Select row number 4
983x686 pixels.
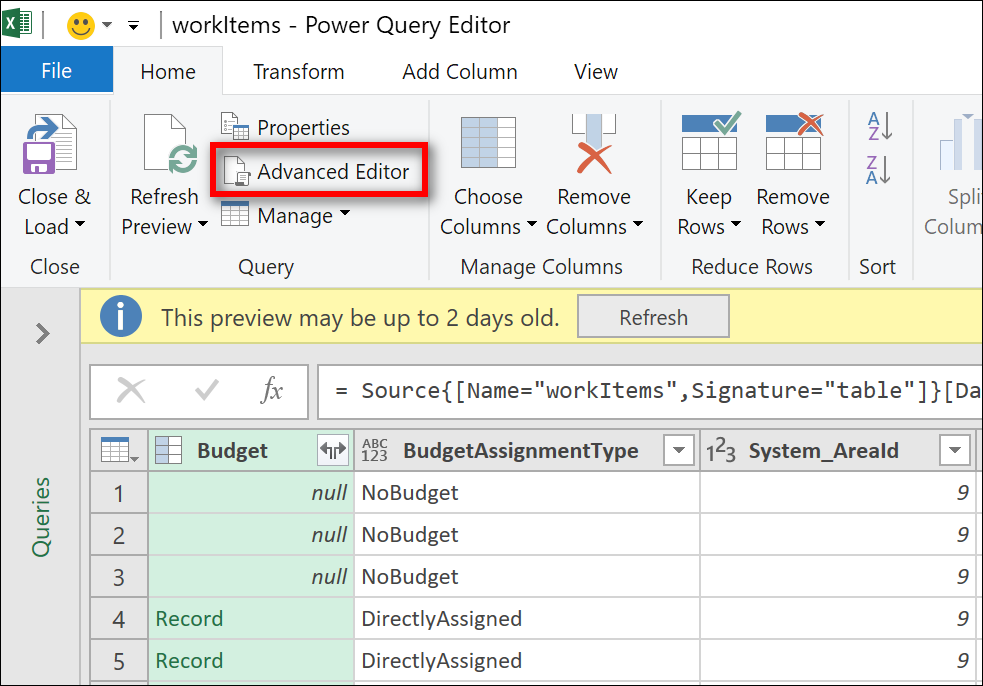pyautogui.click(x=119, y=619)
